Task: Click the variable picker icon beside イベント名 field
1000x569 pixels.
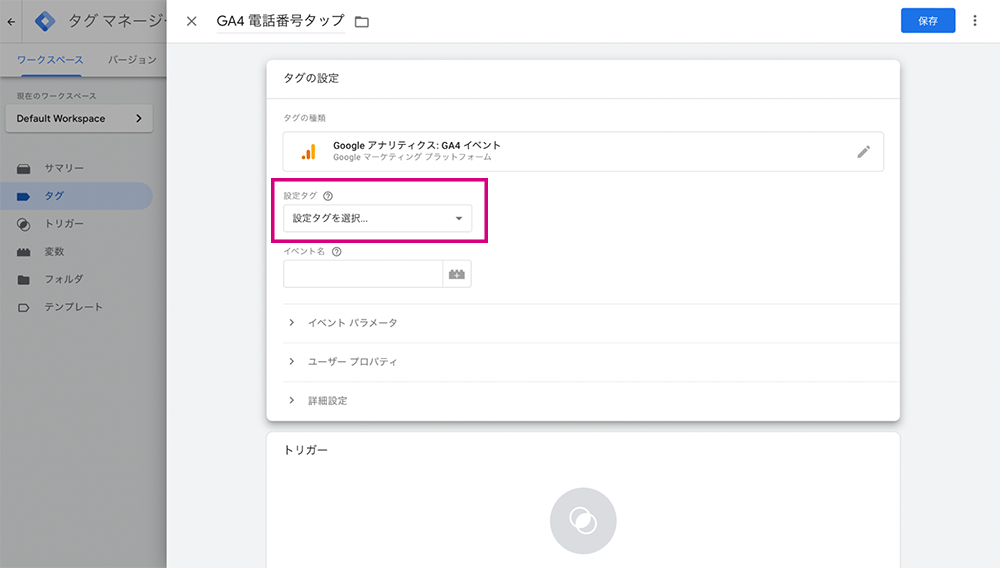Action: (457, 274)
